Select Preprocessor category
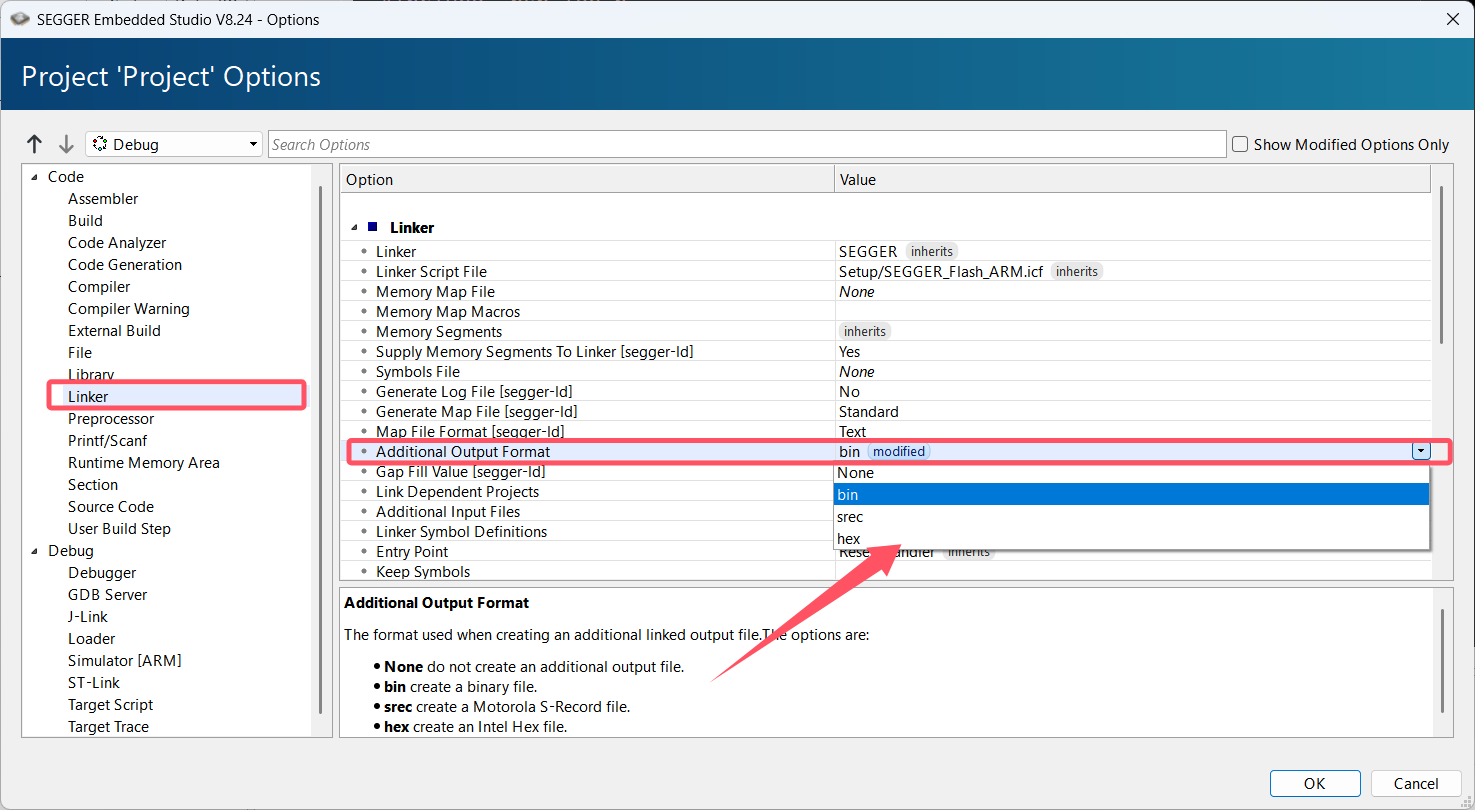Image resolution: width=1475 pixels, height=810 pixels. [x=111, y=419]
